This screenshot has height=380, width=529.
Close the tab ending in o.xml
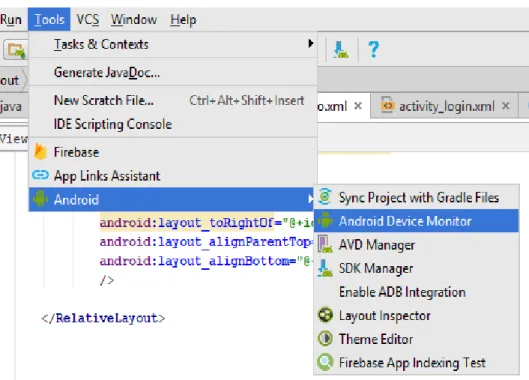(358, 106)
